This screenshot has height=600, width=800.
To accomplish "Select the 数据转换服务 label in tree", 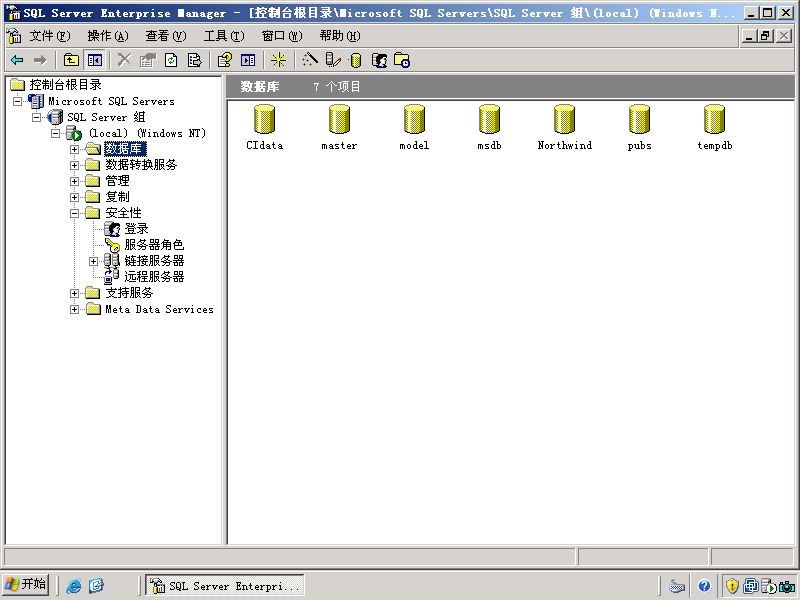I will 141,165.
